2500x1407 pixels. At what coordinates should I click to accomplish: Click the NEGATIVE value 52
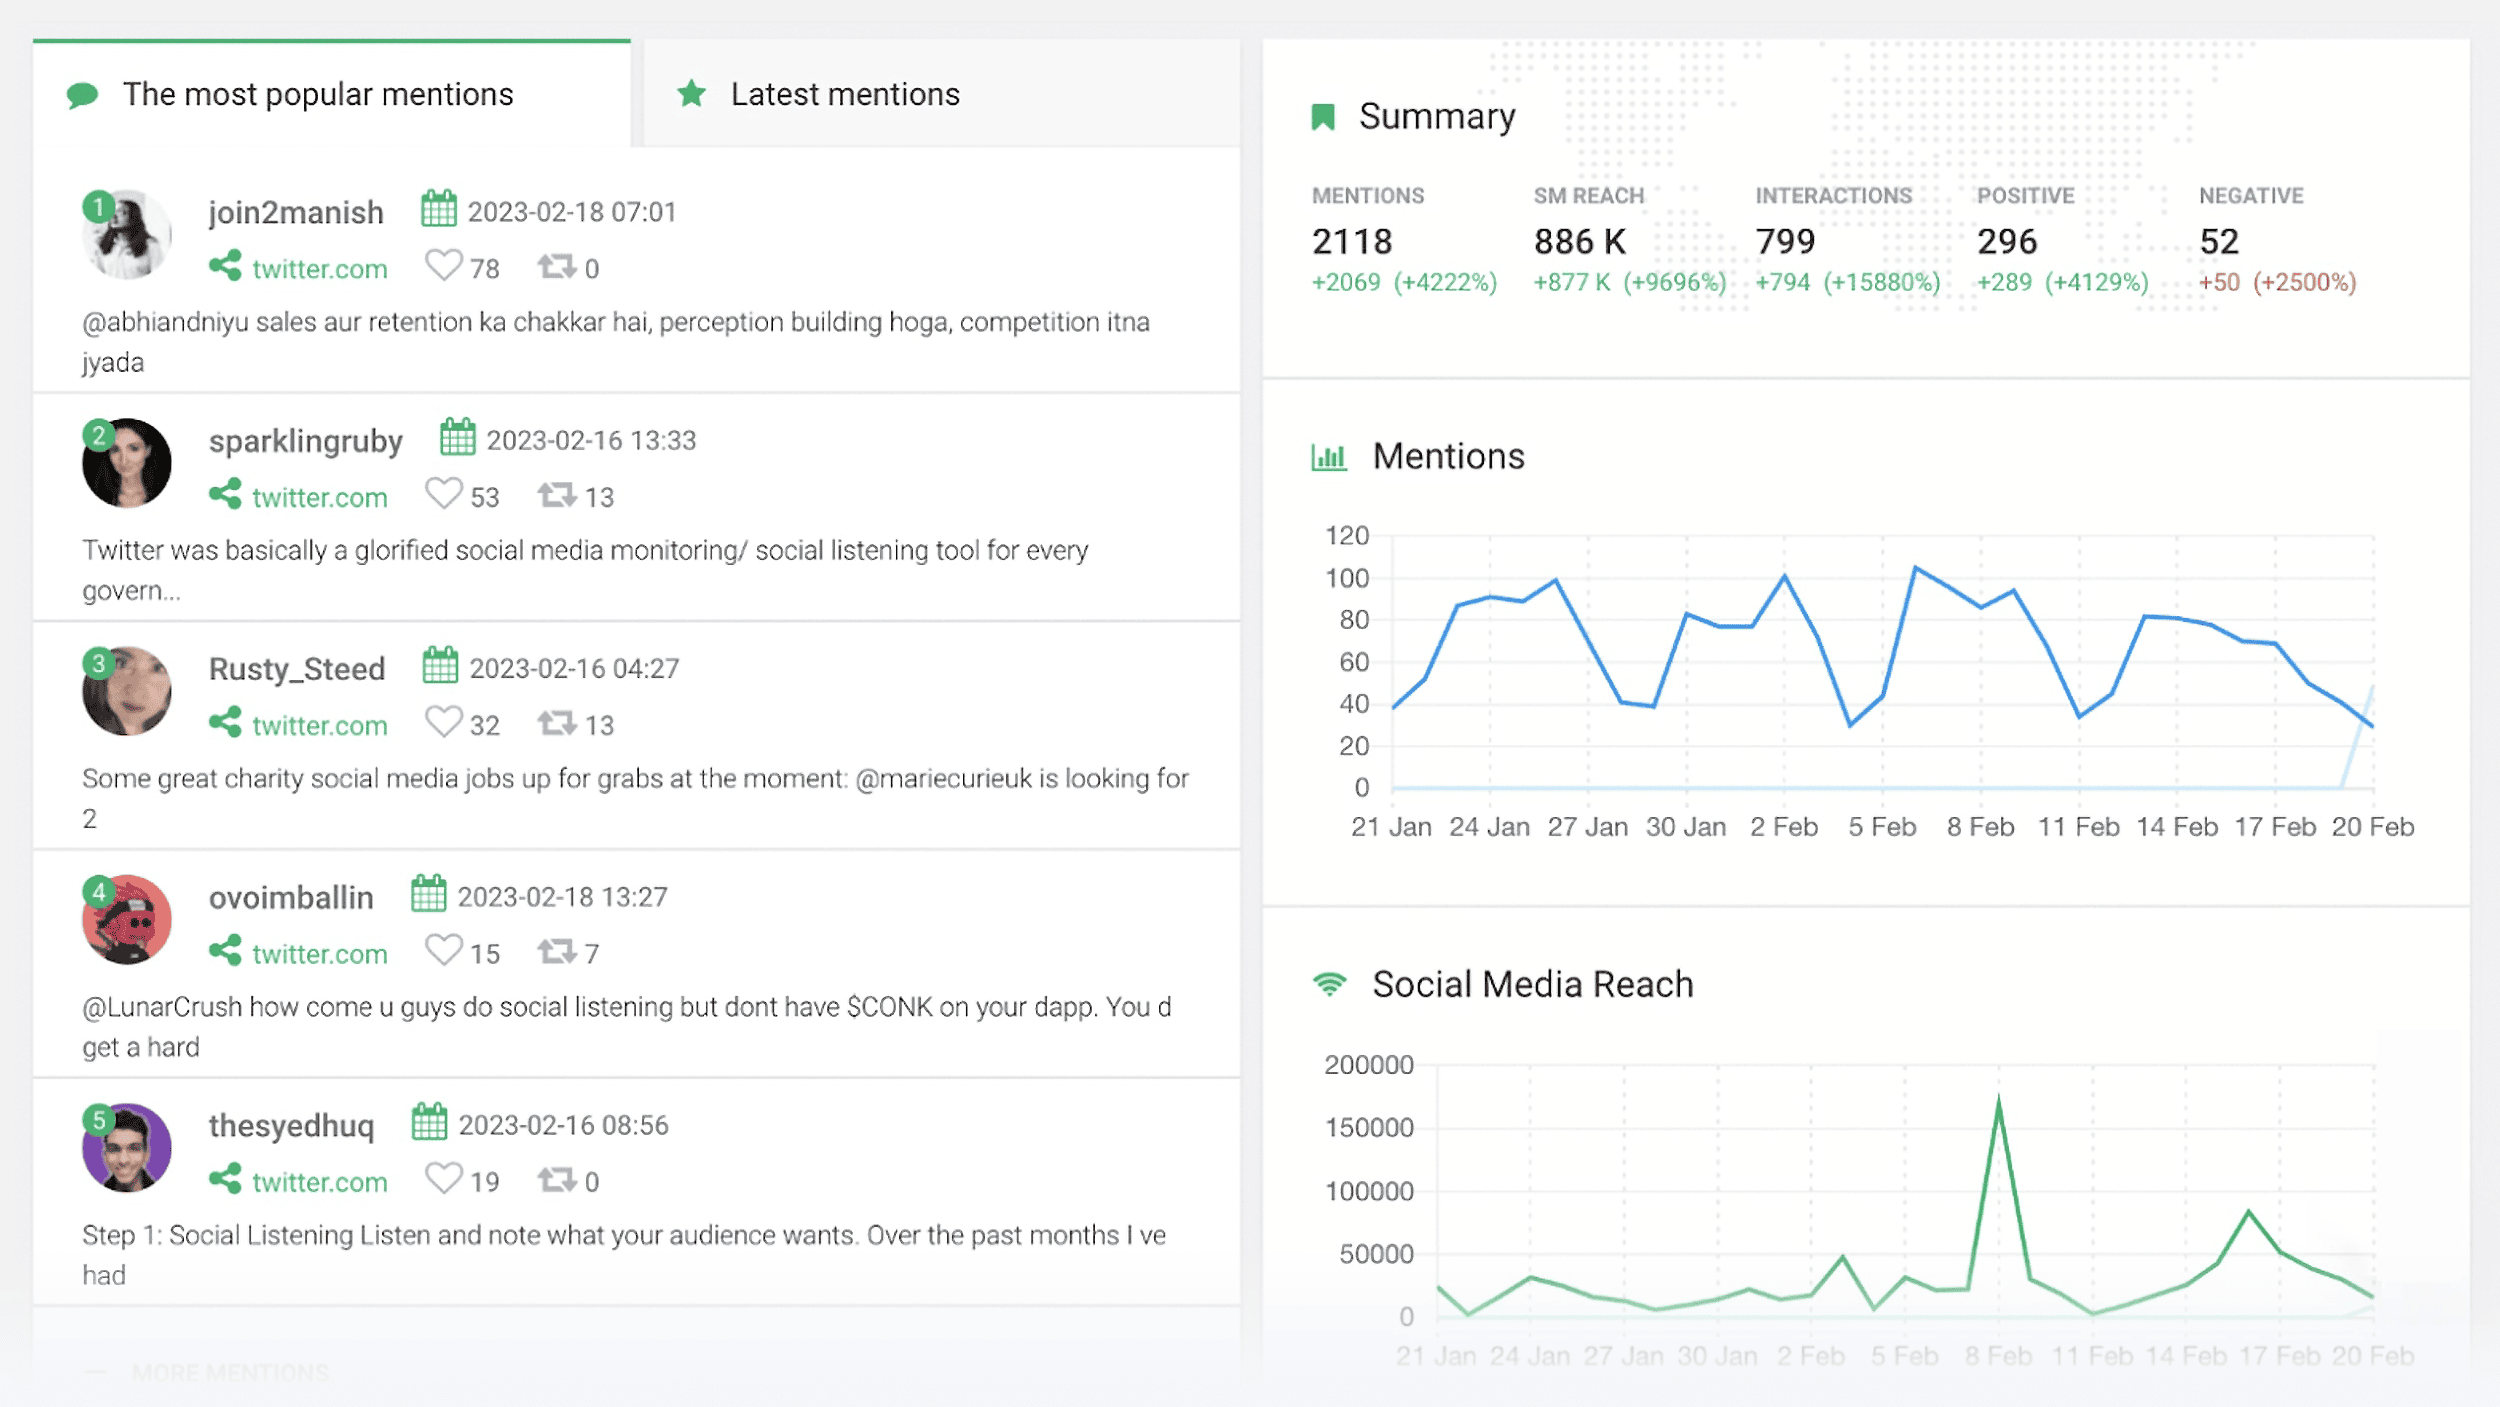pos(2219,241)
